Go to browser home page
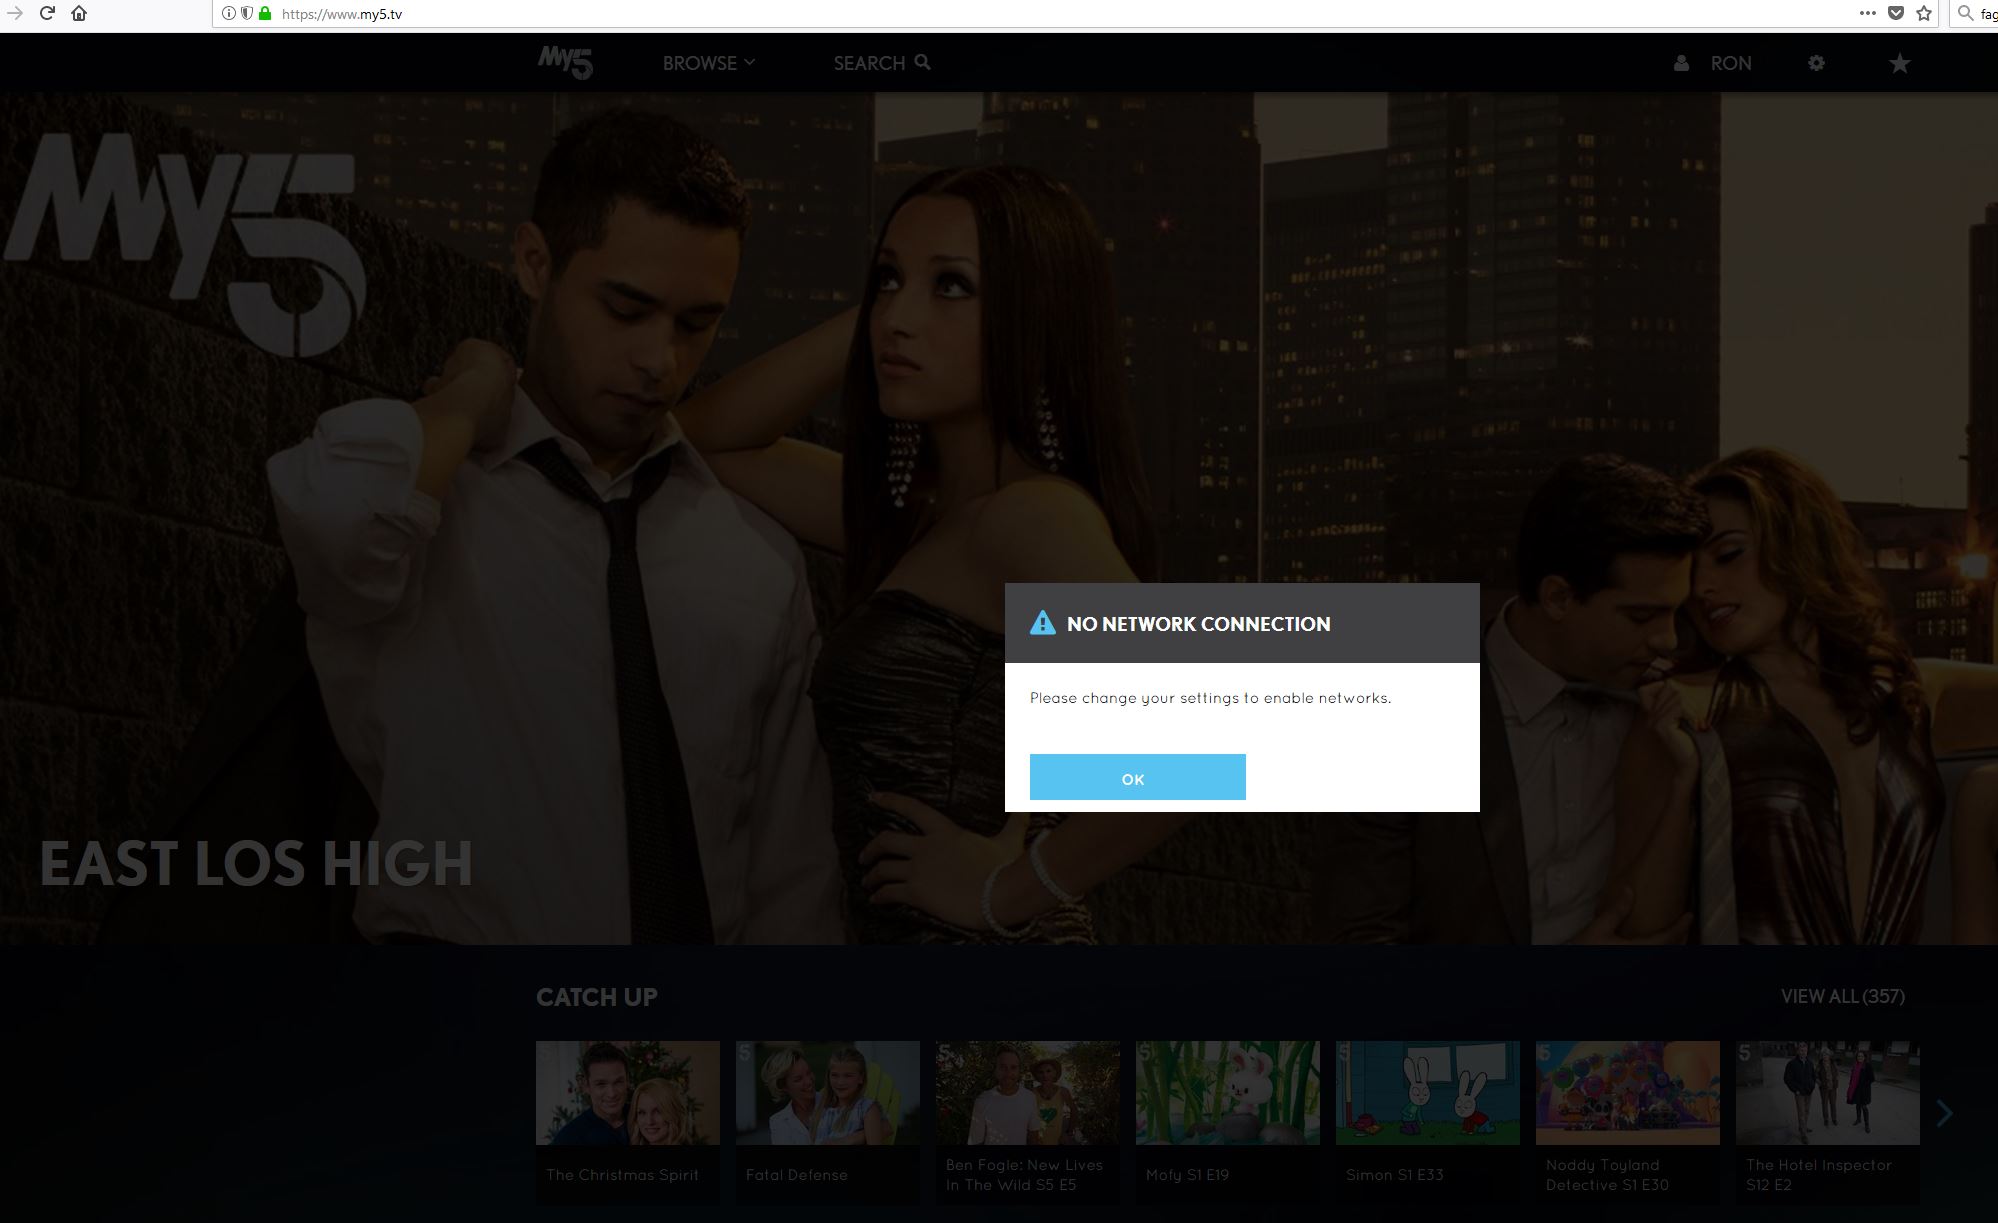The width and height of the screenshot is (1998, 1223). (78, 14)
